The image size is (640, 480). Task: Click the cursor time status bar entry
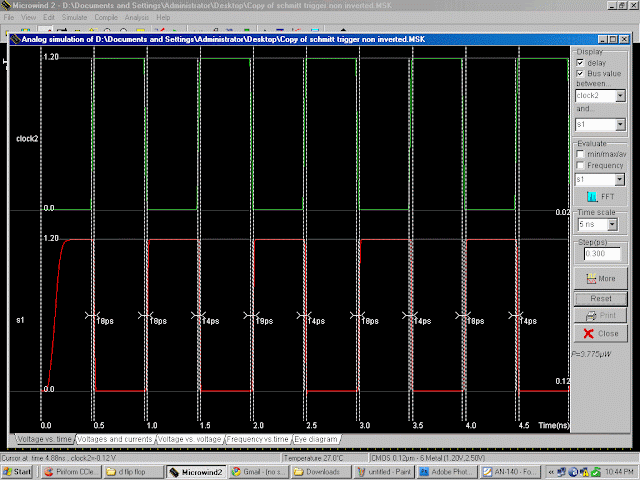point(141,458)
